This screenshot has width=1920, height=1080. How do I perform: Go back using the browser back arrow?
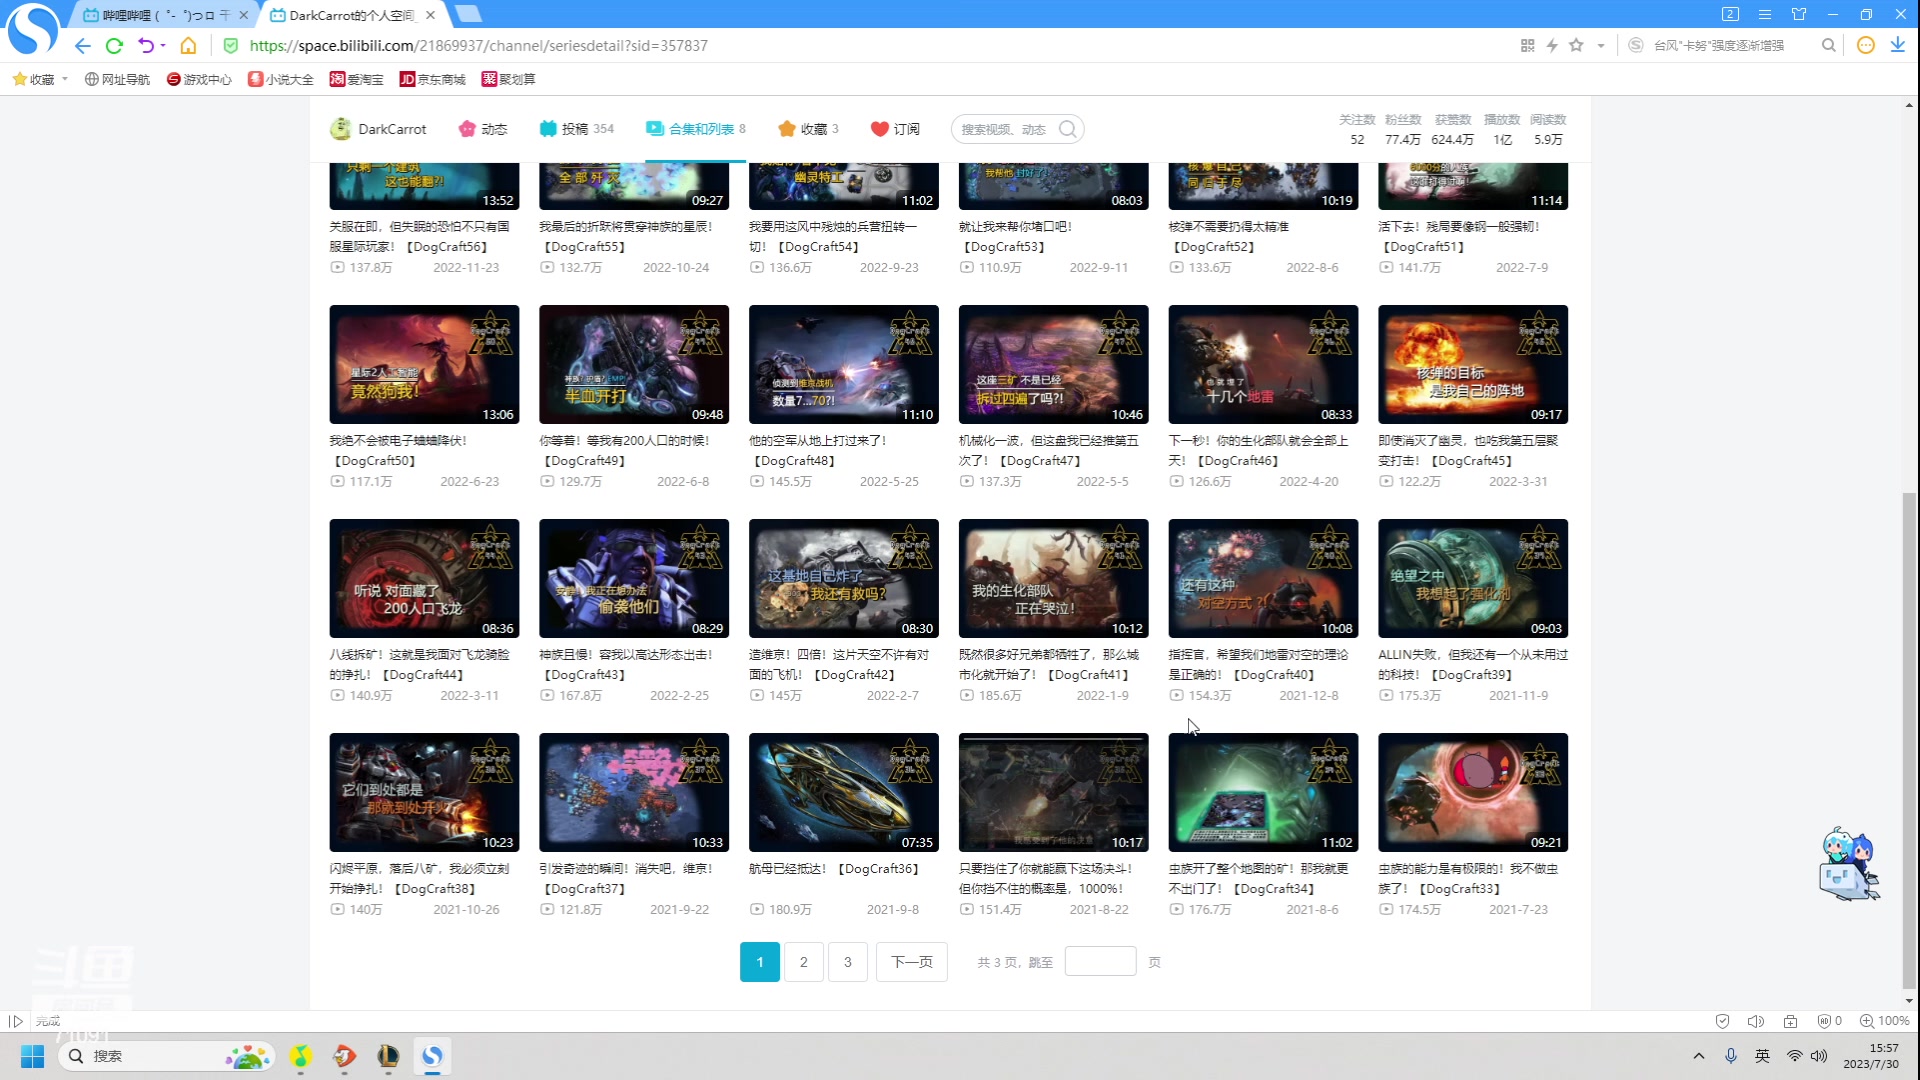83,46
